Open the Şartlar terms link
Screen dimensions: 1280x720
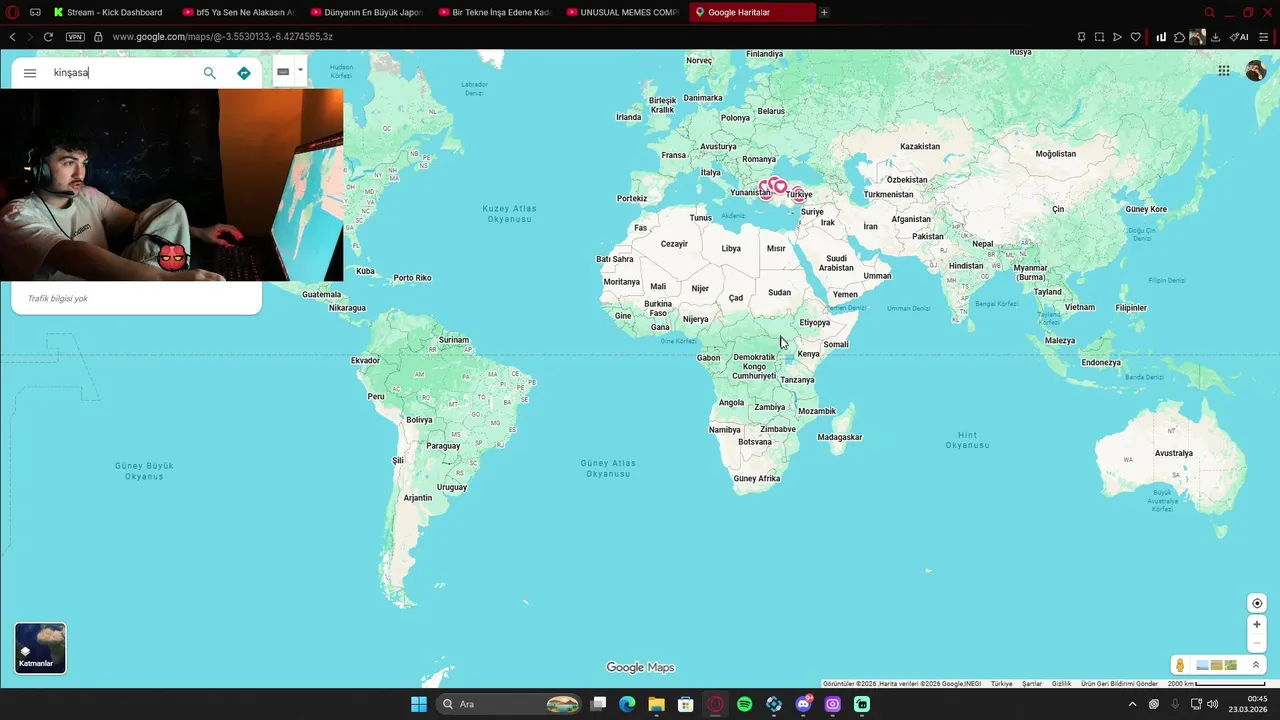1032,684
